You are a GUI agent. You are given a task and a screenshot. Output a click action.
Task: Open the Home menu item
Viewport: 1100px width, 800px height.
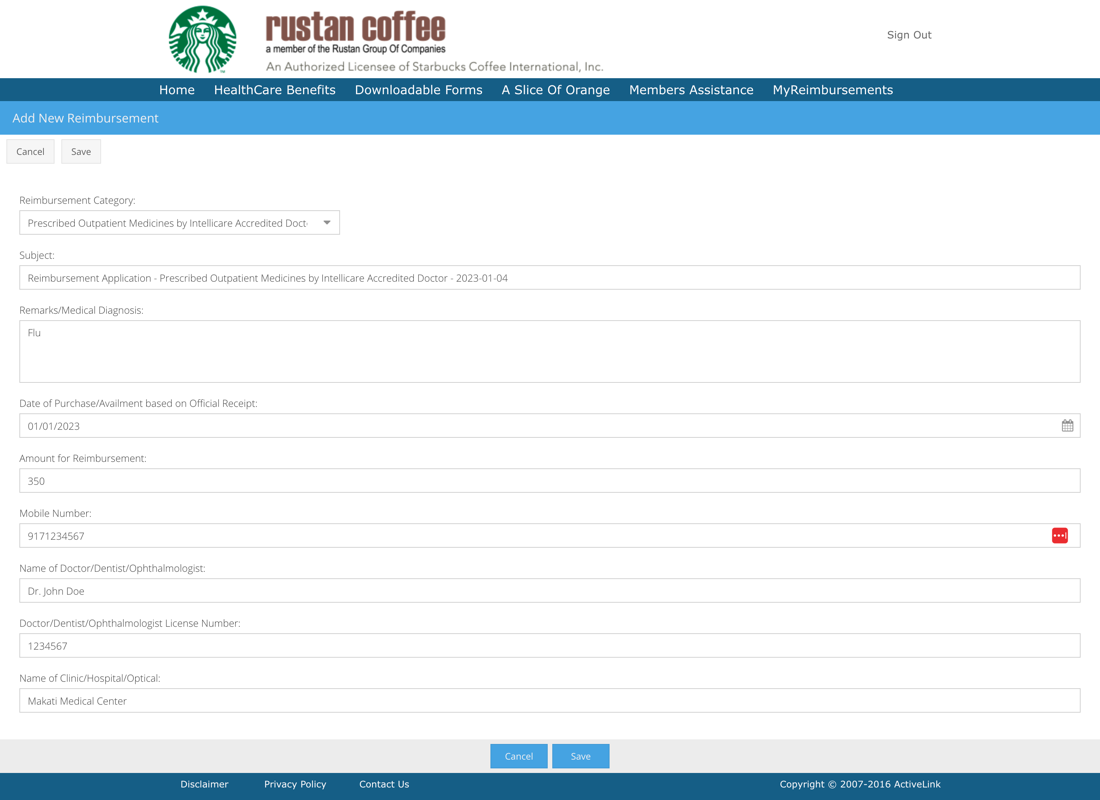pos(177,90)
